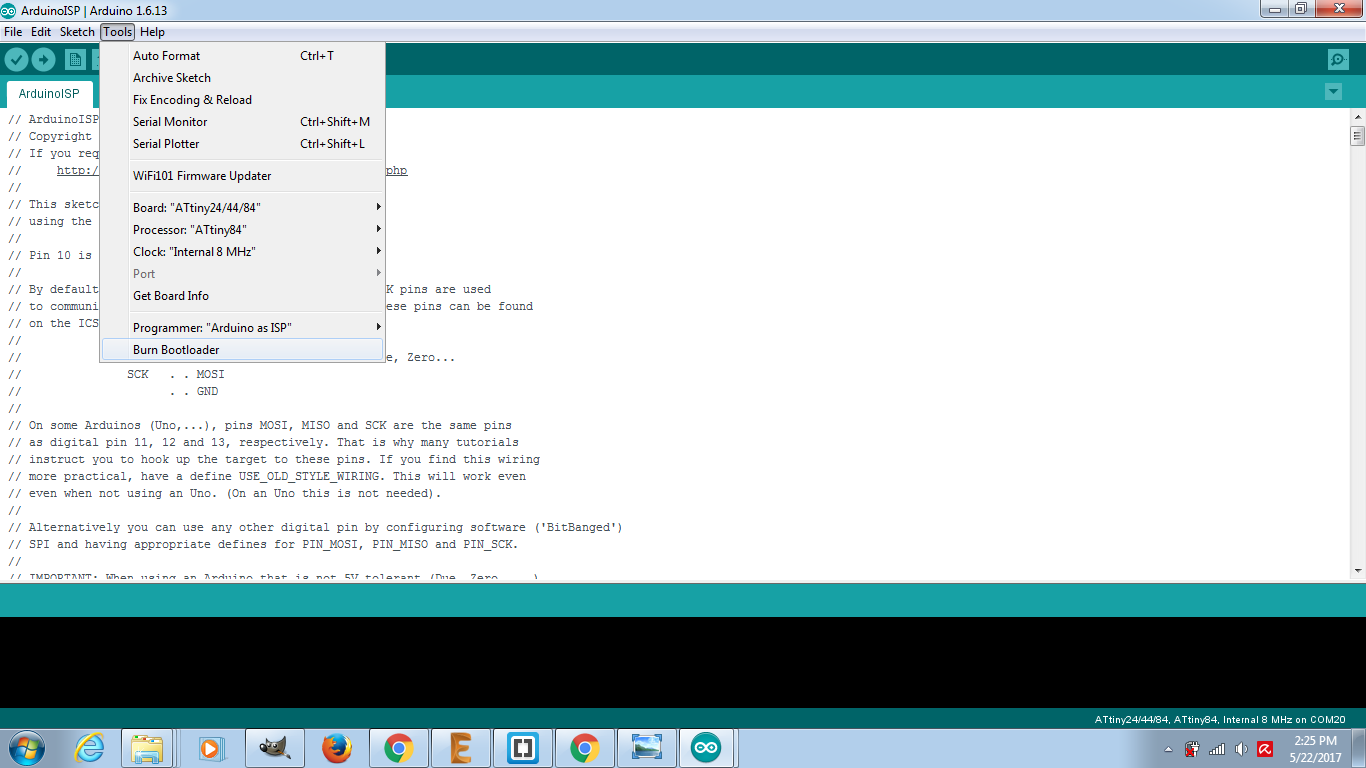Viewport: 1366px width, 768px height.
Task: Click the Arduino IDE taskbar icon
Action: (x=707, y=748)
